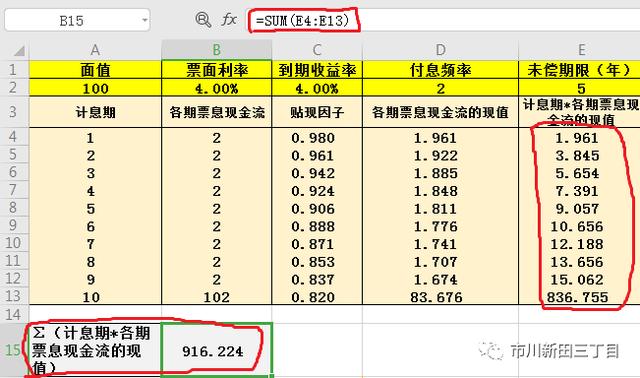Click cell C3 labeled 贴现因子
This screenshot has height=378, width=640.
pos(317,112)
